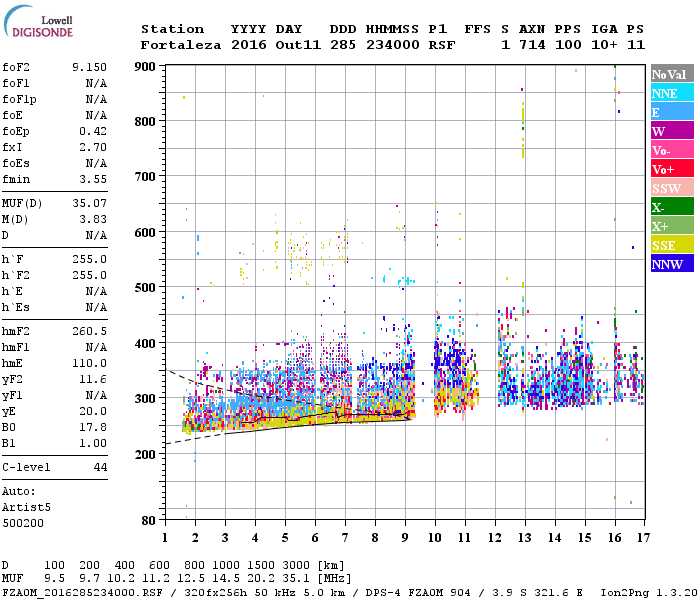Click the time stamp 234000
The image size is (700, 600).
(x=392, y=45)
